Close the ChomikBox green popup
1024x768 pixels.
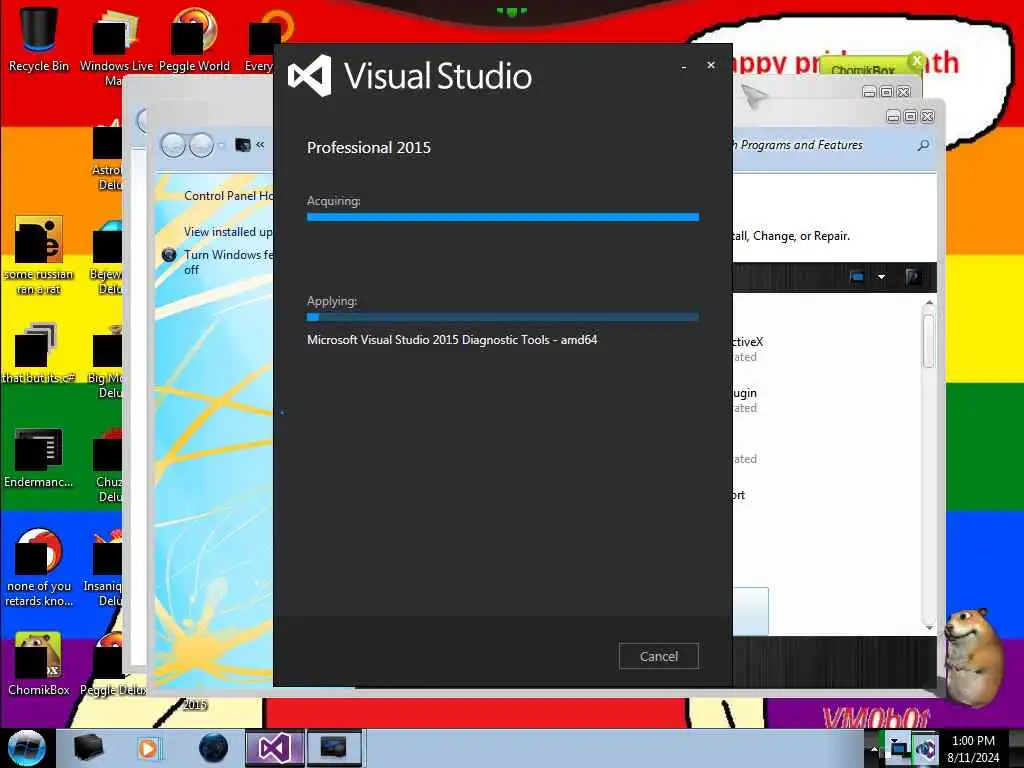click(x=916, y=61)
